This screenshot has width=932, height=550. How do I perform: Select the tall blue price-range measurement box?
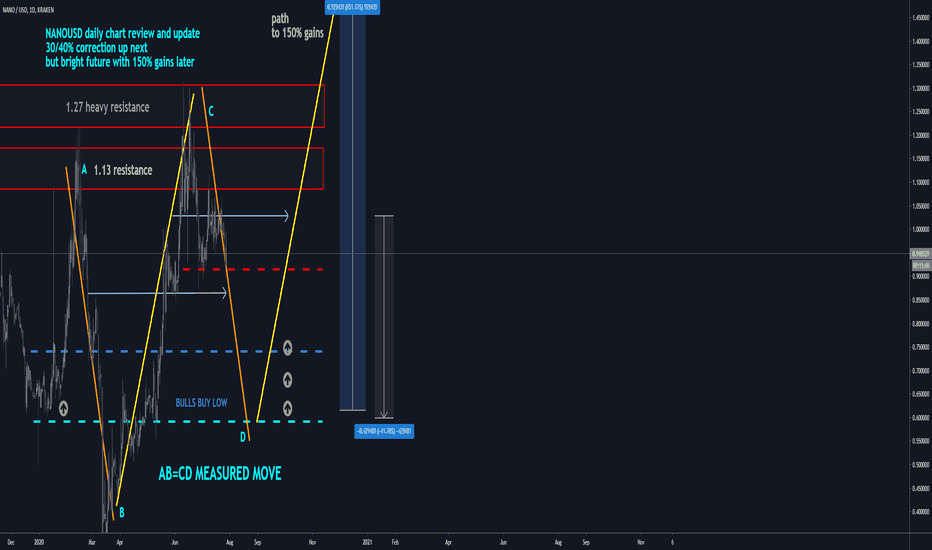tap(352, 211)
